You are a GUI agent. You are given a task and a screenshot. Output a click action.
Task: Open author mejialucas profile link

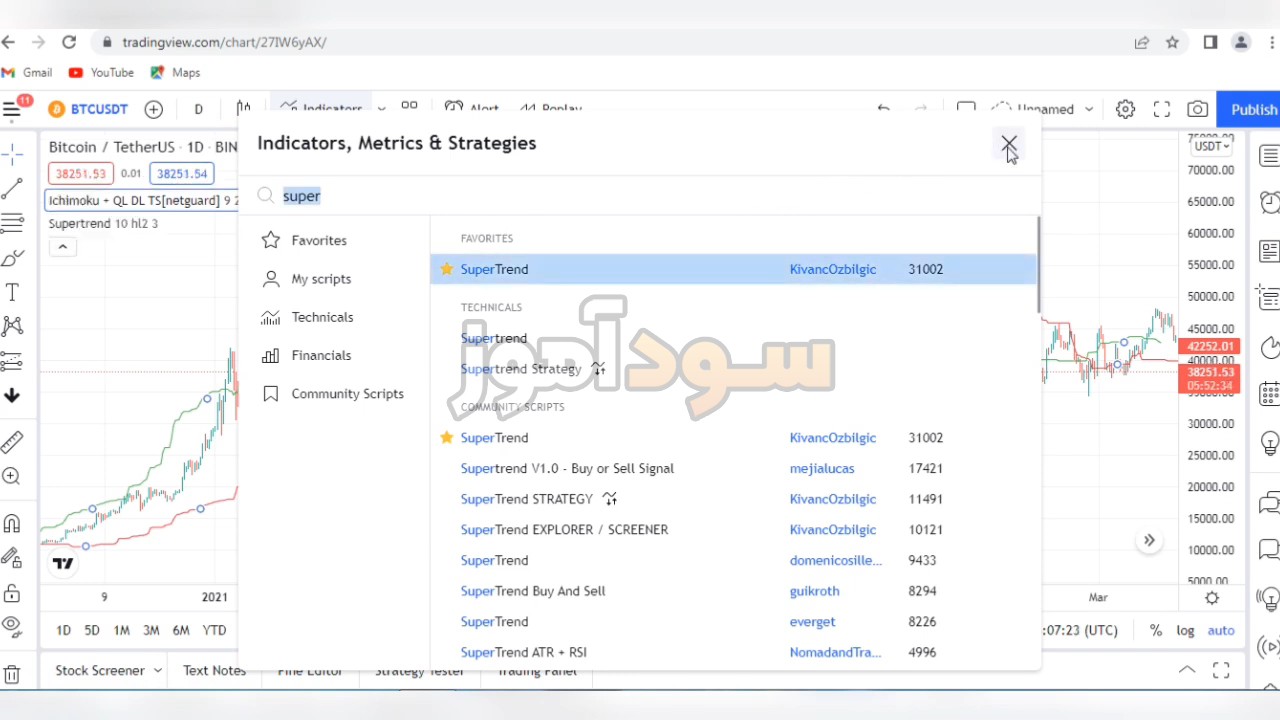click(822, 468)
